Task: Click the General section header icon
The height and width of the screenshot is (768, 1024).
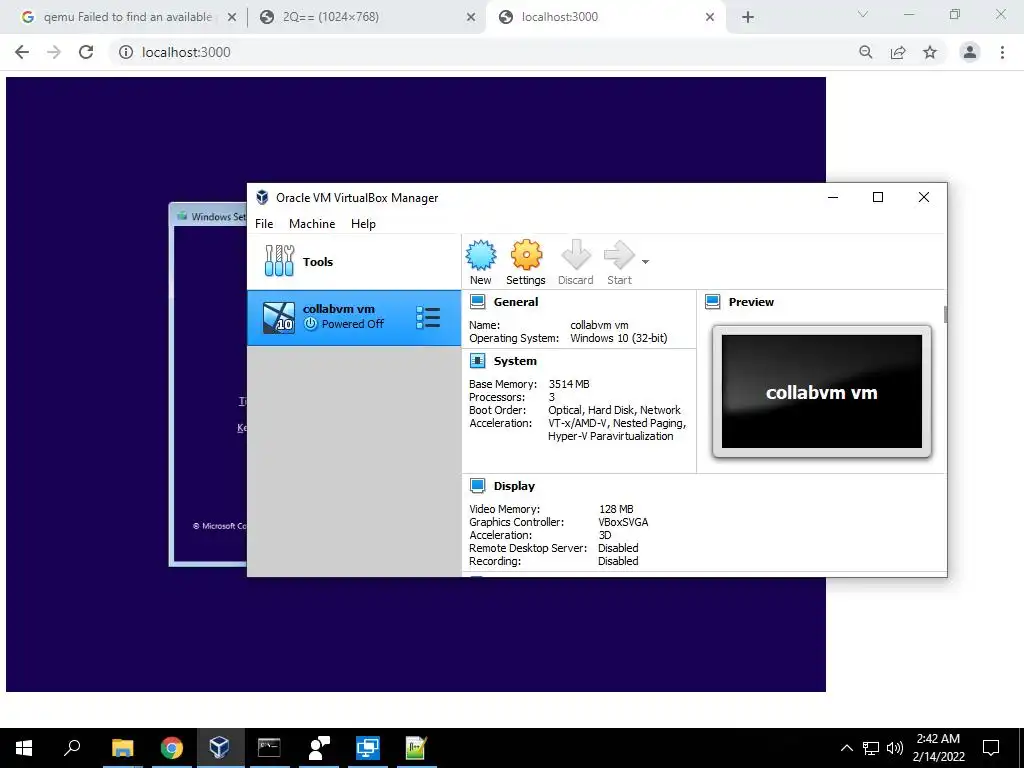Action: click(477, 302)
